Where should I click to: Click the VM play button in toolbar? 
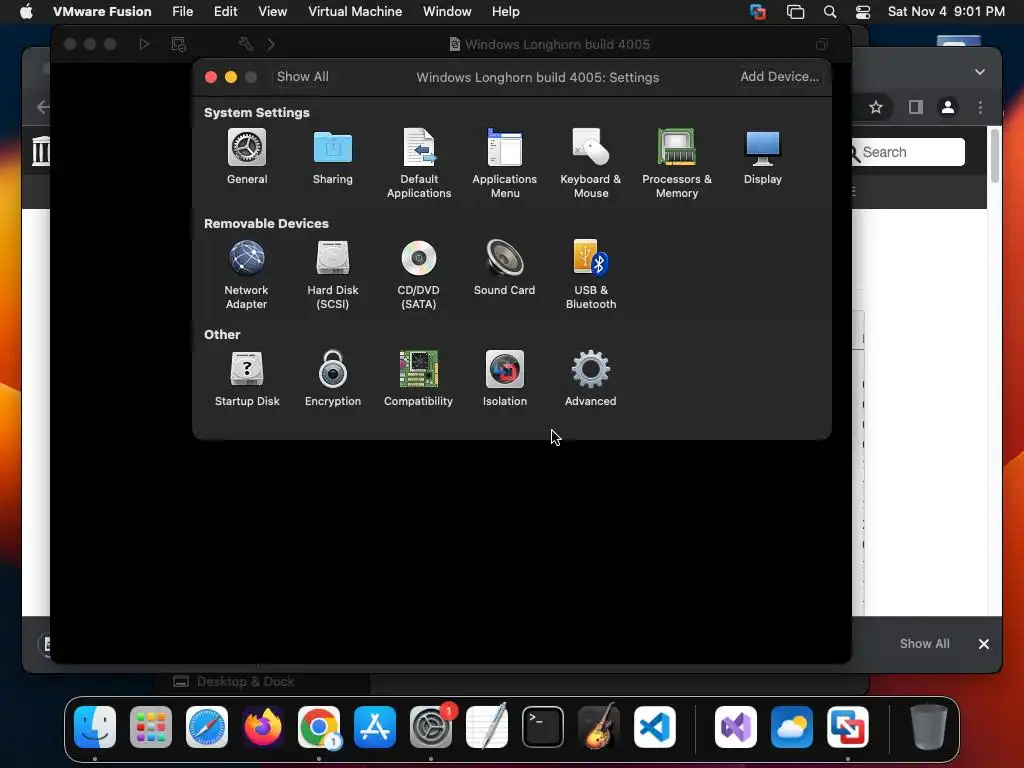[x=144, y=44]
